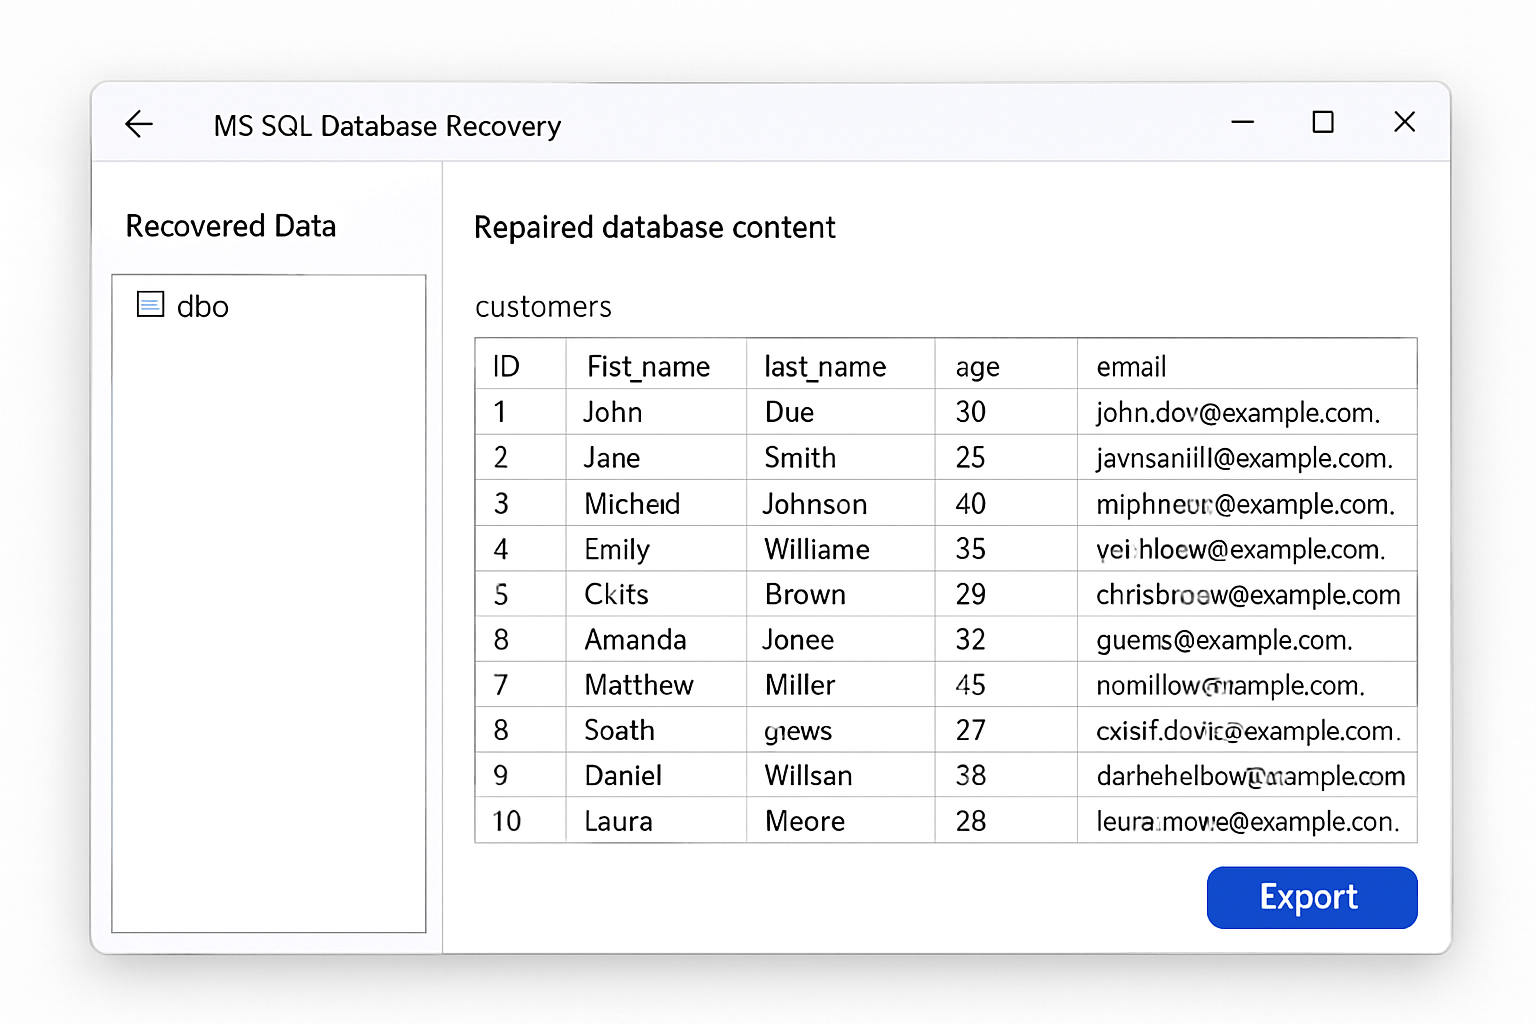Close the MS SQL Database Recovery window

point(1405,122)
